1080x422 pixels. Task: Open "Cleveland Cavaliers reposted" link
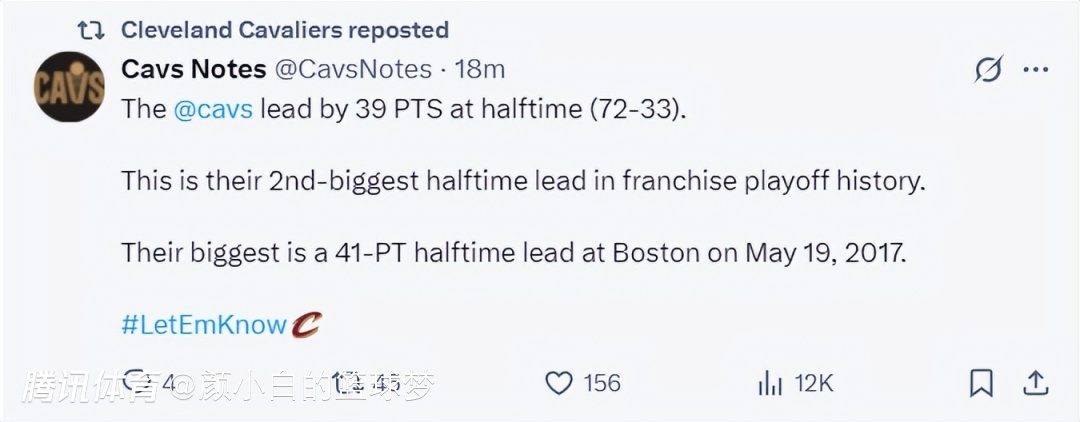coord(285,31)
